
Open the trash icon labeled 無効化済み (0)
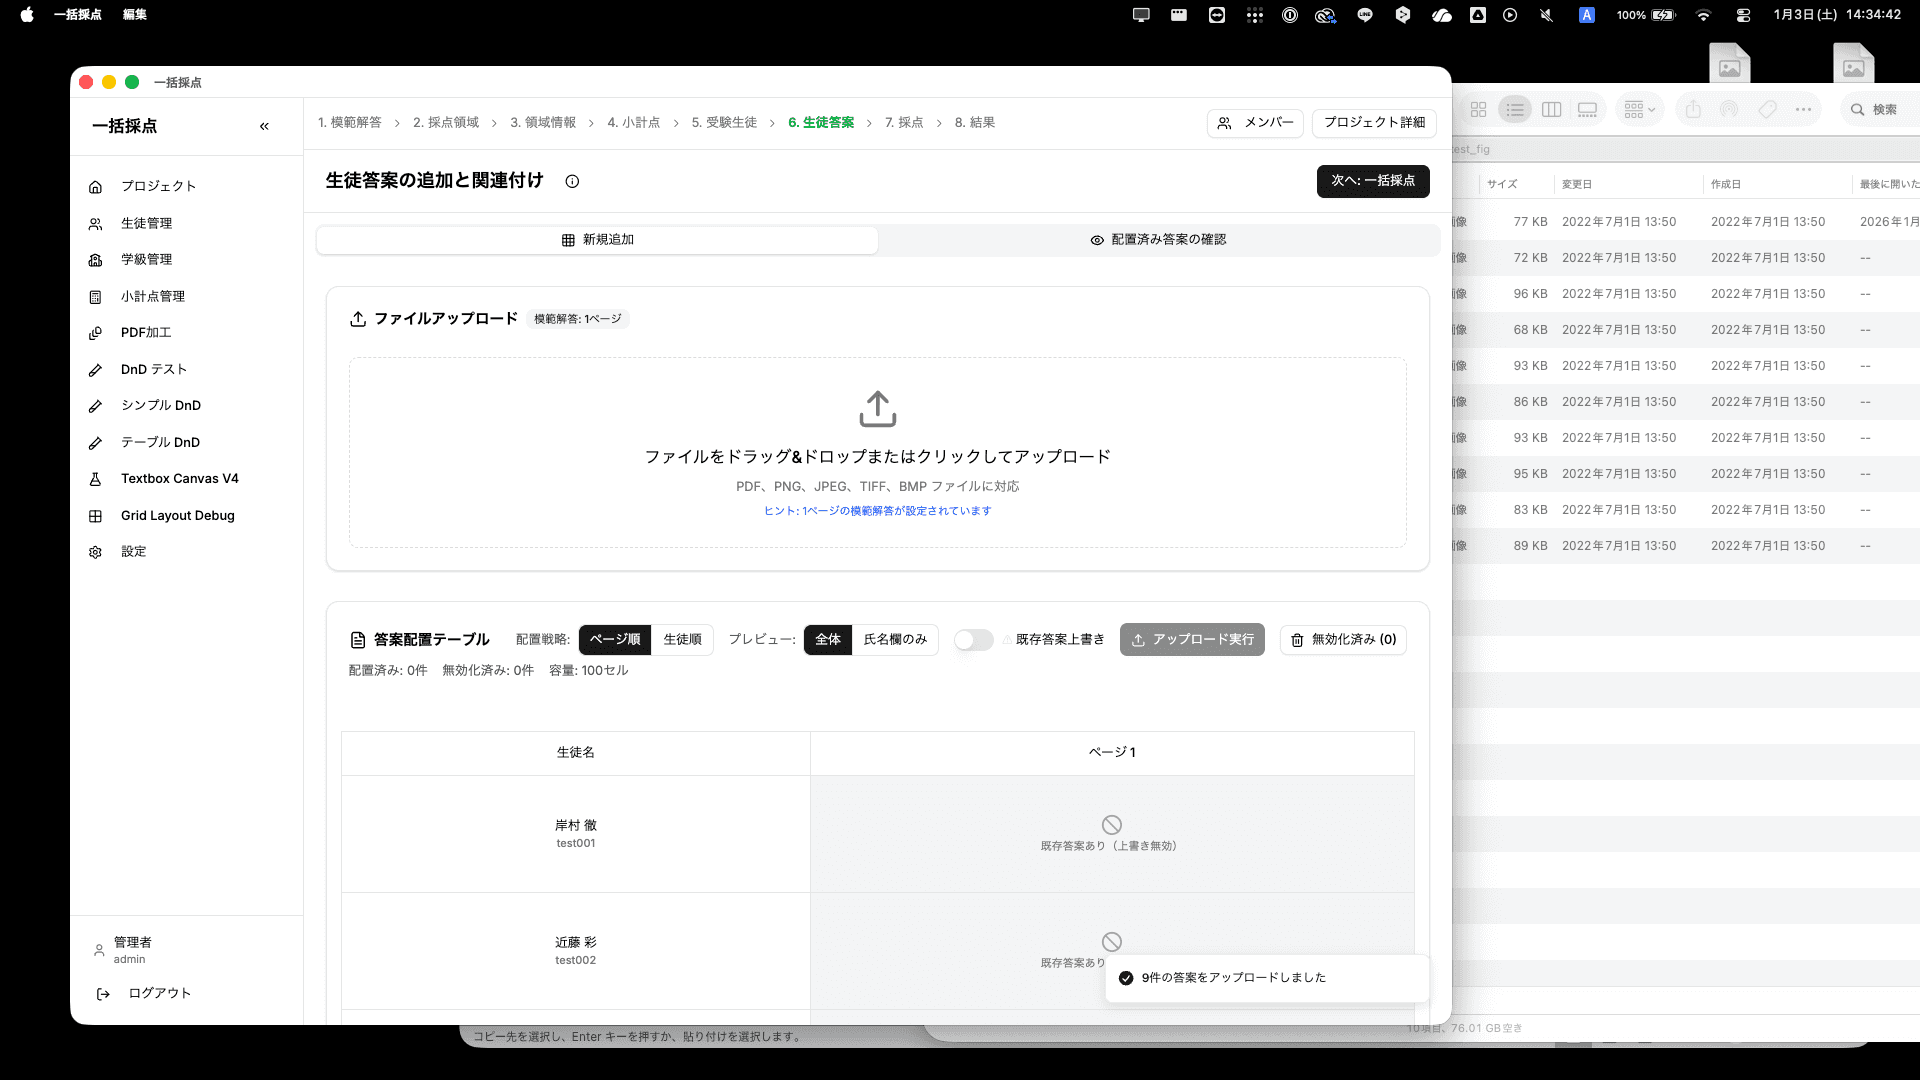point(1296,639)
